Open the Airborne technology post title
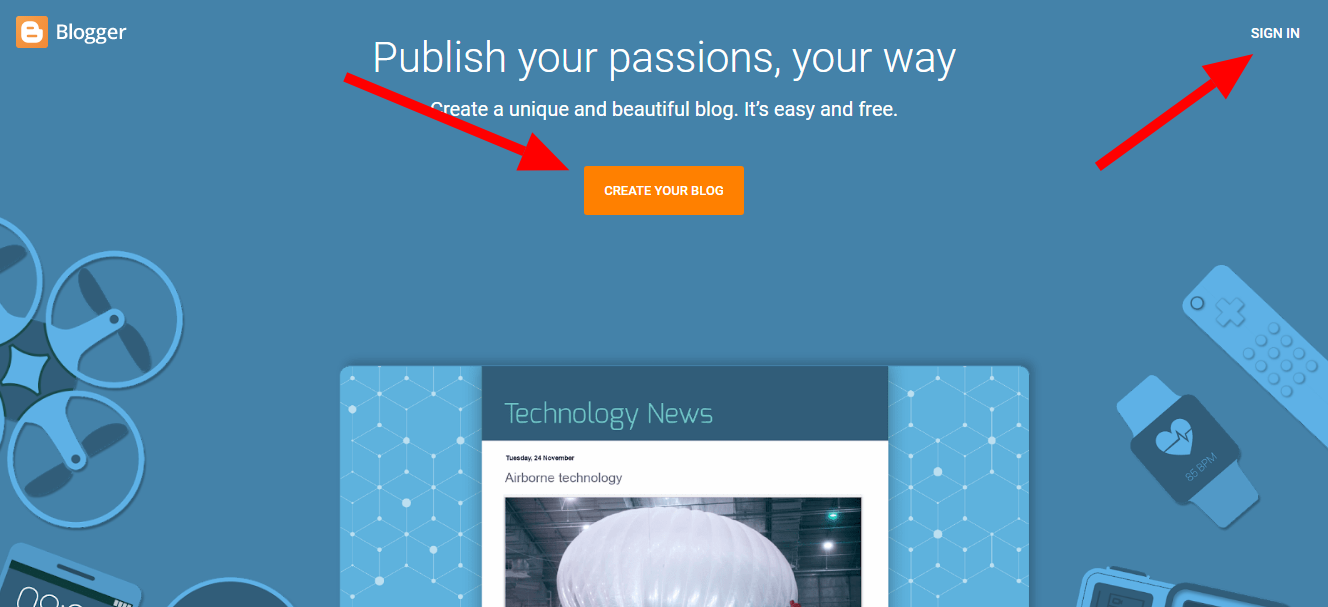 pyautogui.click(x=563, y=478)
